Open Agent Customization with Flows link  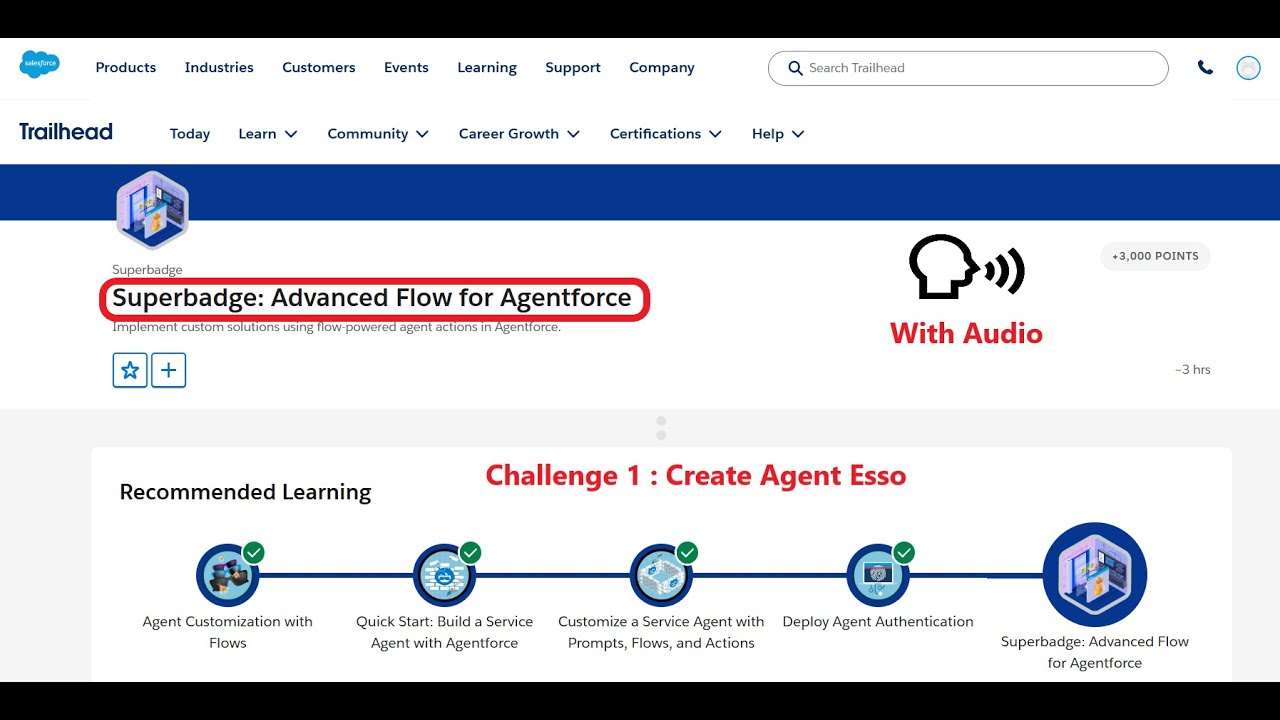[x=228, y=632]
